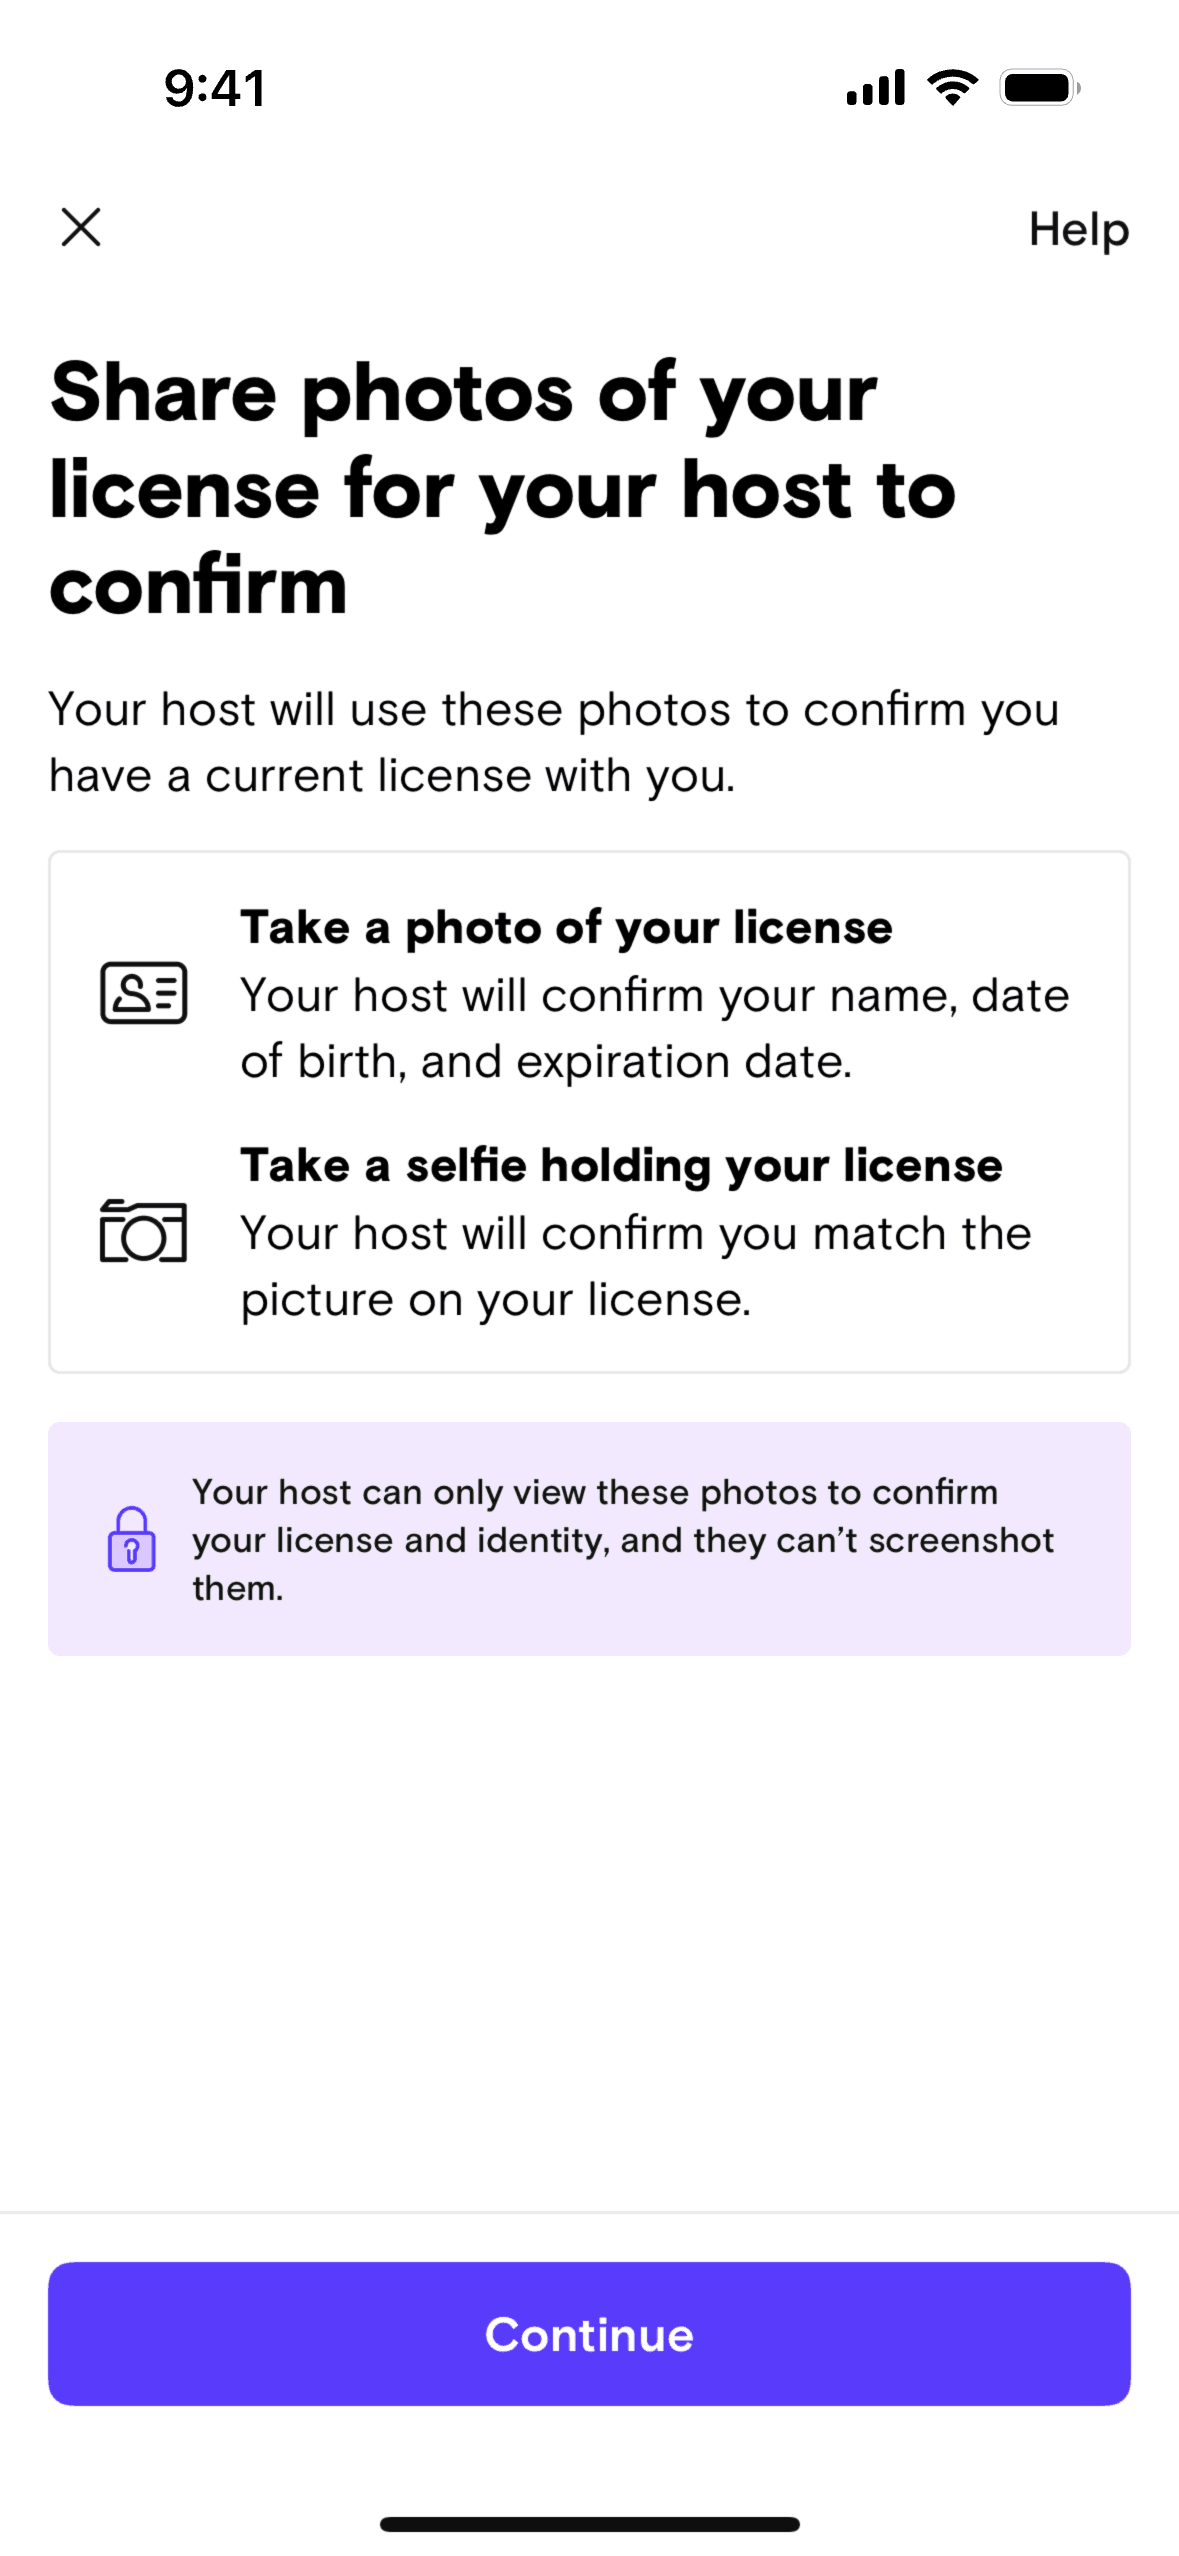Tap the "Your host will use these photos" subtitle
Viewport: 1179px width, 2556px height.
click(x=553, y=742)
